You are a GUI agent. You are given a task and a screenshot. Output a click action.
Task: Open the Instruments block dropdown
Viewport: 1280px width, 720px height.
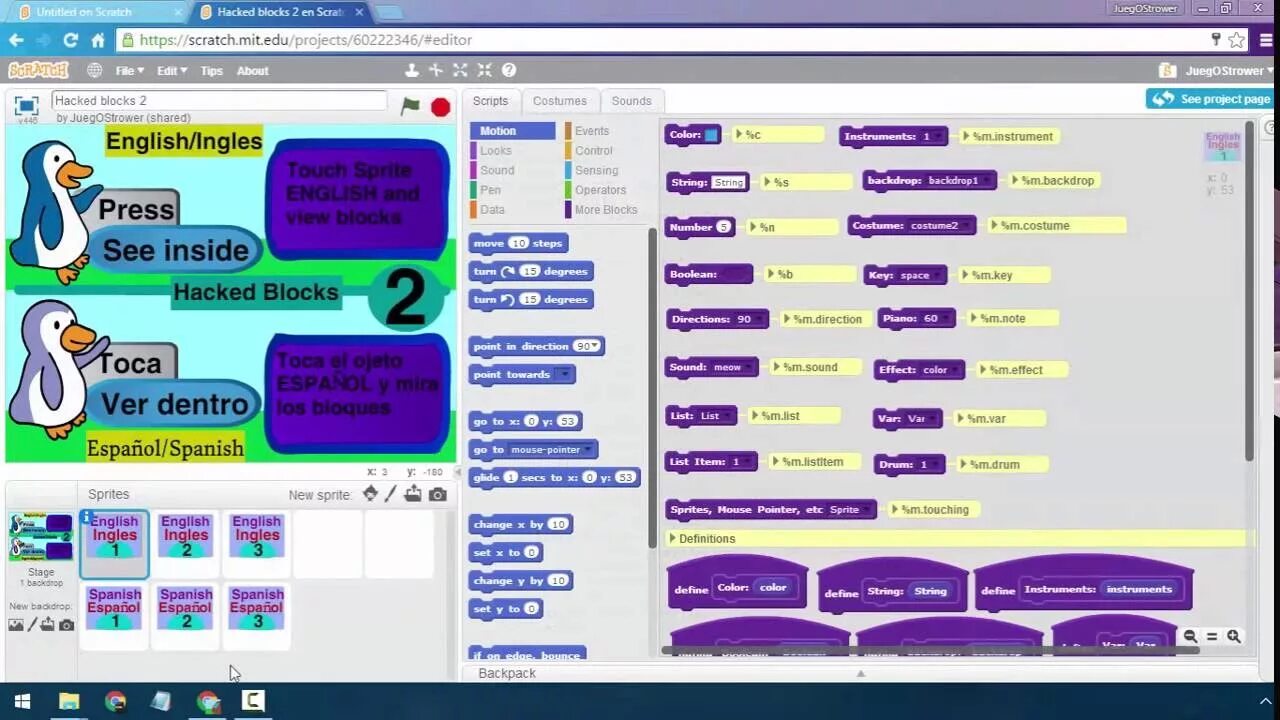coord(937,136)
